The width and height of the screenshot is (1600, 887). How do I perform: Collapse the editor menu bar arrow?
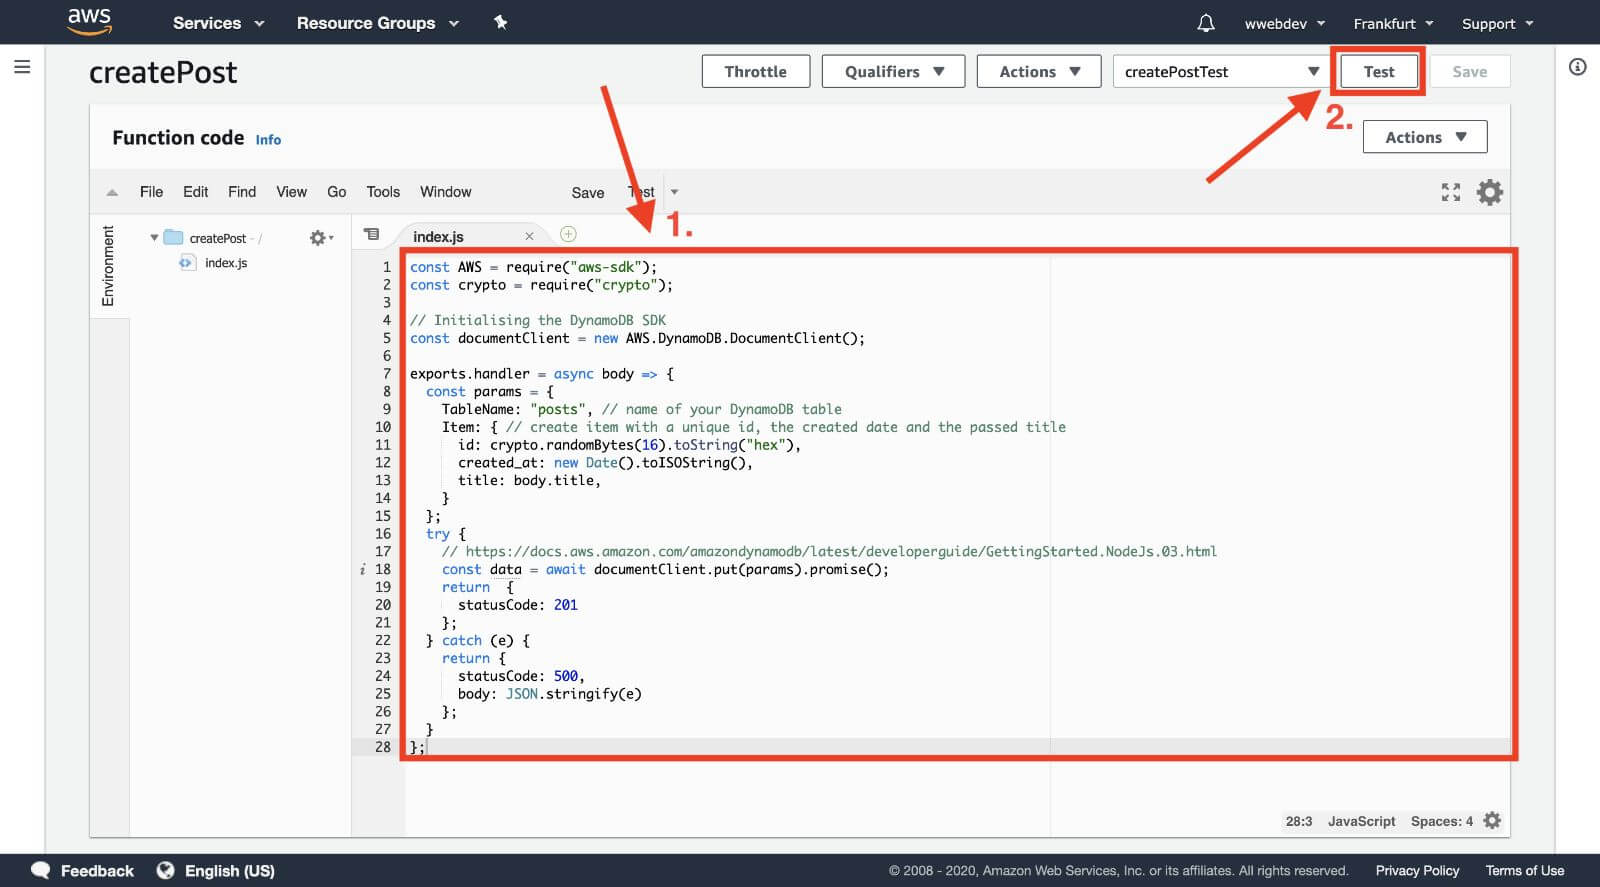pos(112,192)
